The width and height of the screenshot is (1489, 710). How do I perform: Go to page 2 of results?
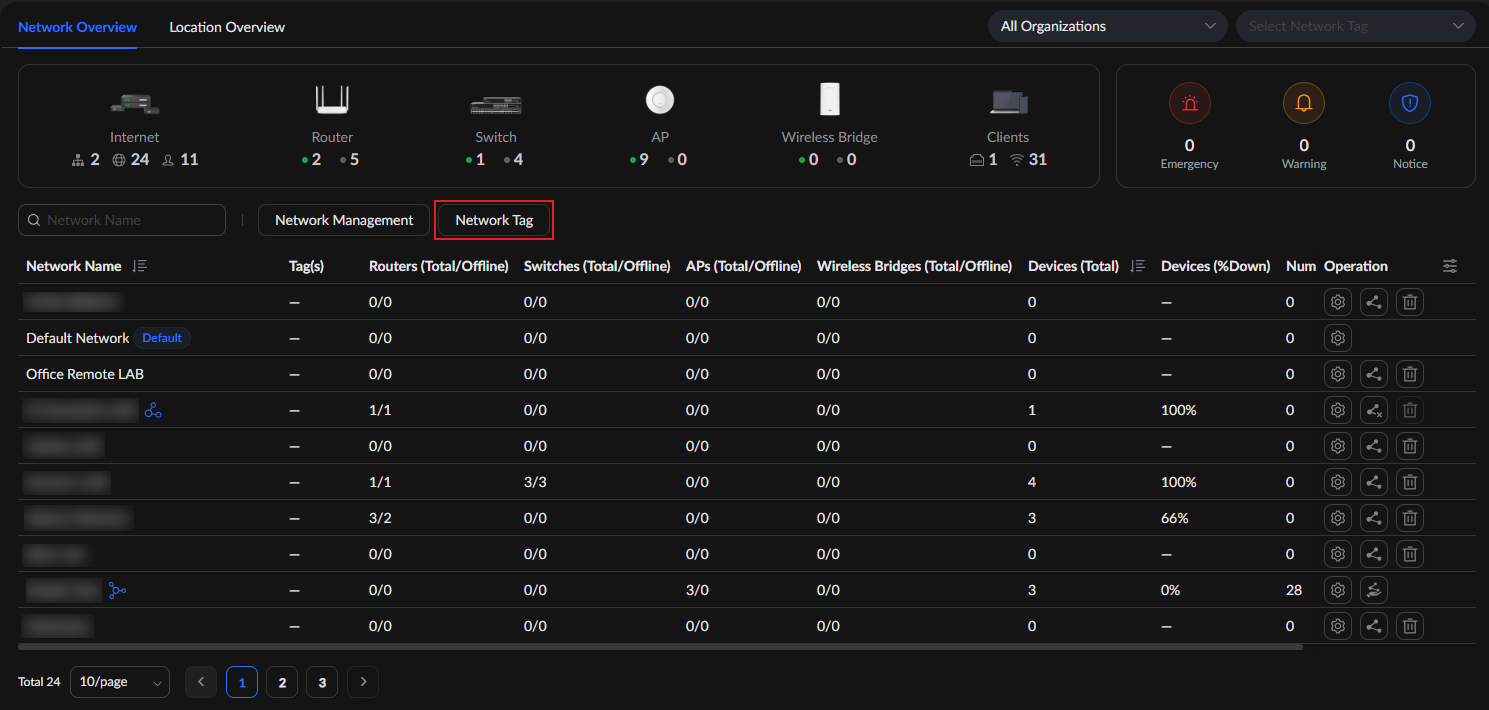click(x=282, y=682)
